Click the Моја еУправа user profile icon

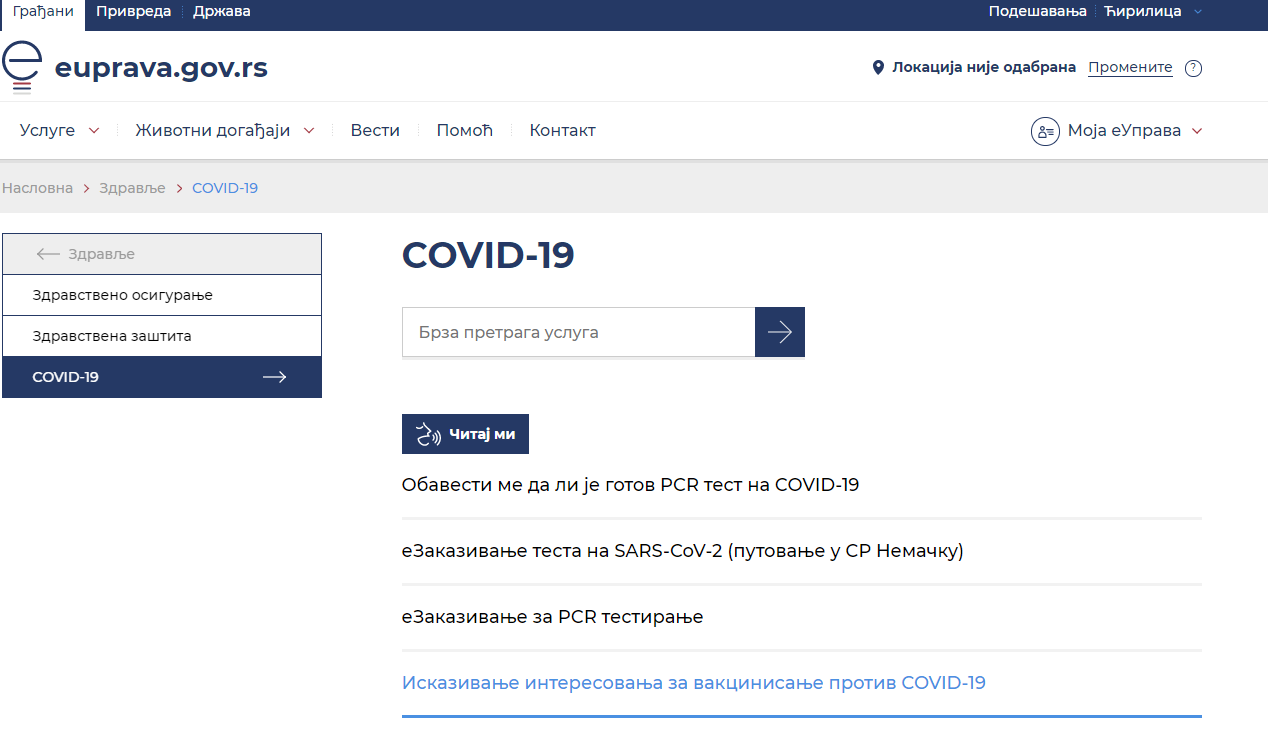pyautogui.click(x=1045, y=131)
